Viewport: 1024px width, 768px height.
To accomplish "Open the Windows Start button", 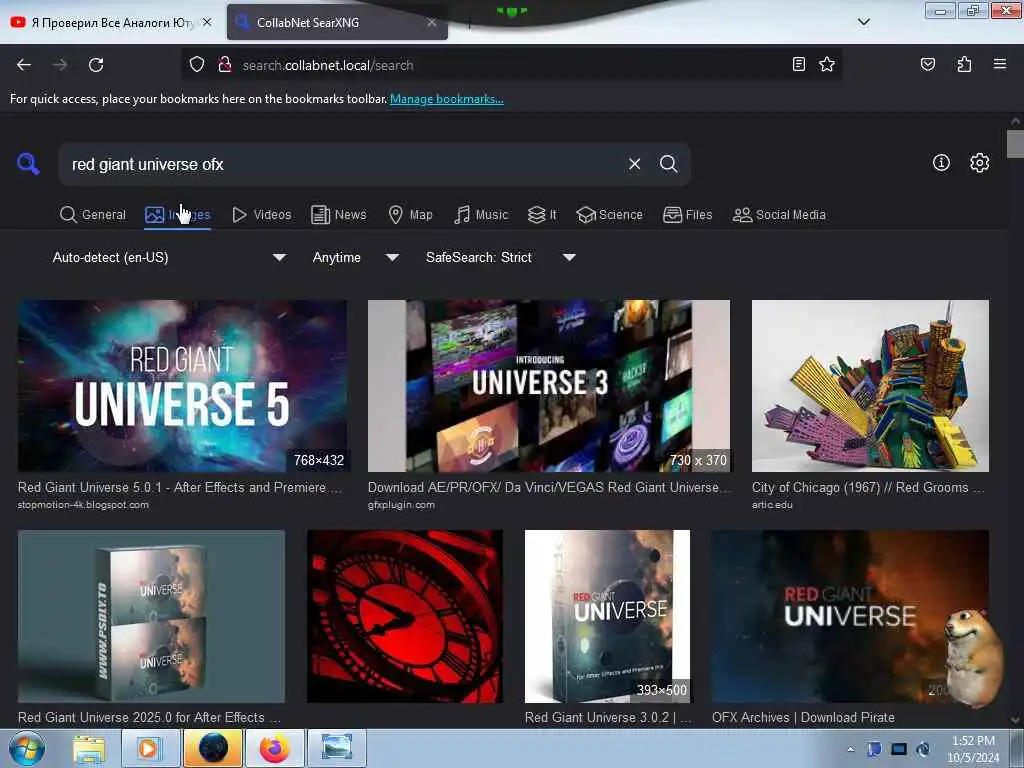I will coord(27,748).
